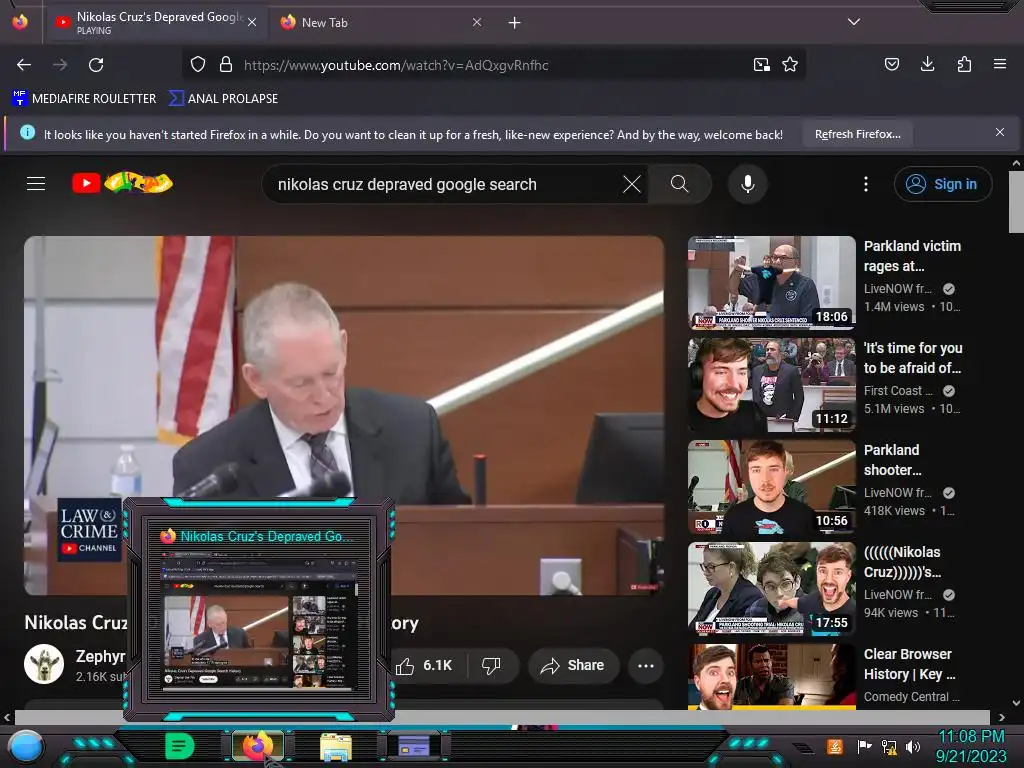Click the vertical page scrollbar thumb

coord(1016,202)
